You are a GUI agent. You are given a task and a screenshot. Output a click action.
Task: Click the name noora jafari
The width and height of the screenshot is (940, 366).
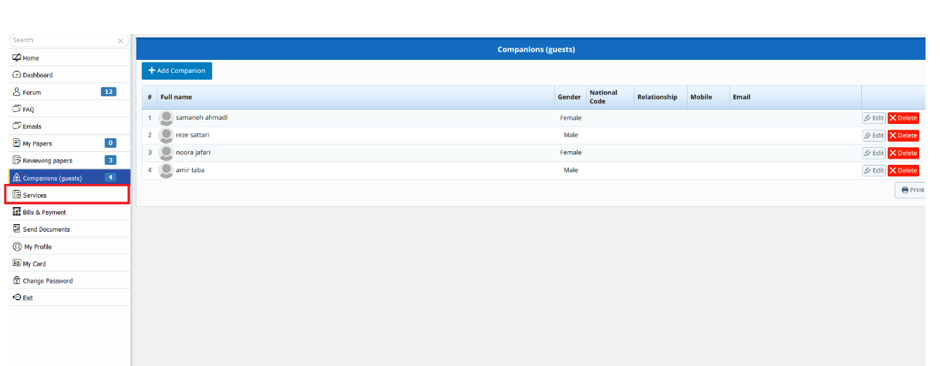[x=193, y=153]
